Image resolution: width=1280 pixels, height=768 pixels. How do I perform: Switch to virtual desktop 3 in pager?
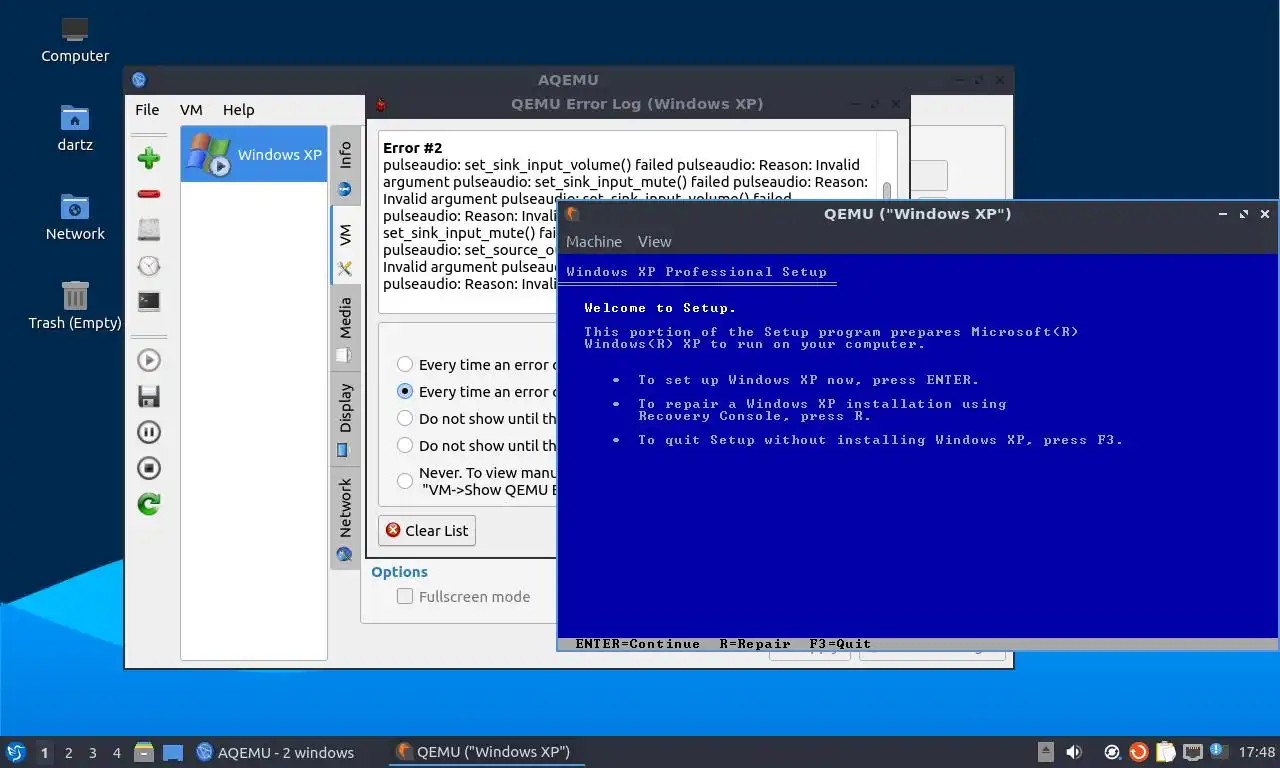[x=92, y=753]
